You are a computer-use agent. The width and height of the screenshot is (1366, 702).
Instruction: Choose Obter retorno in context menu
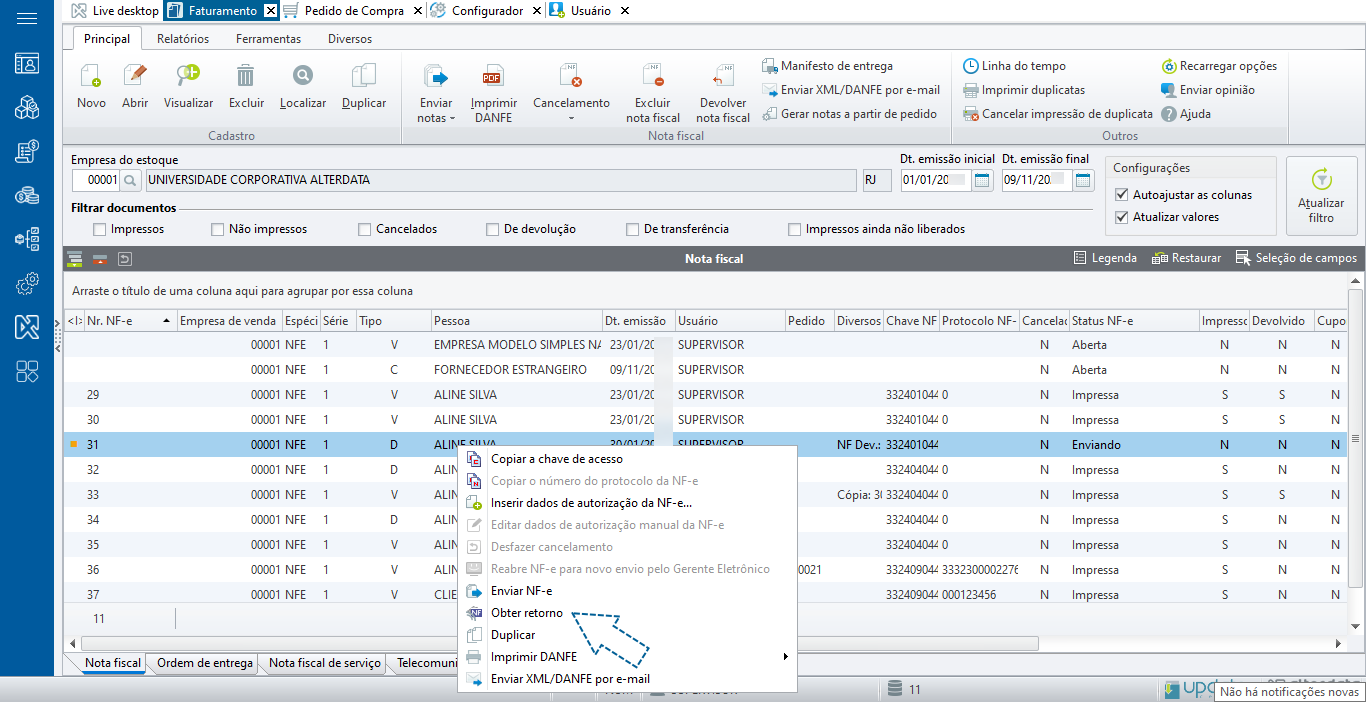click(x=527, y=613)
